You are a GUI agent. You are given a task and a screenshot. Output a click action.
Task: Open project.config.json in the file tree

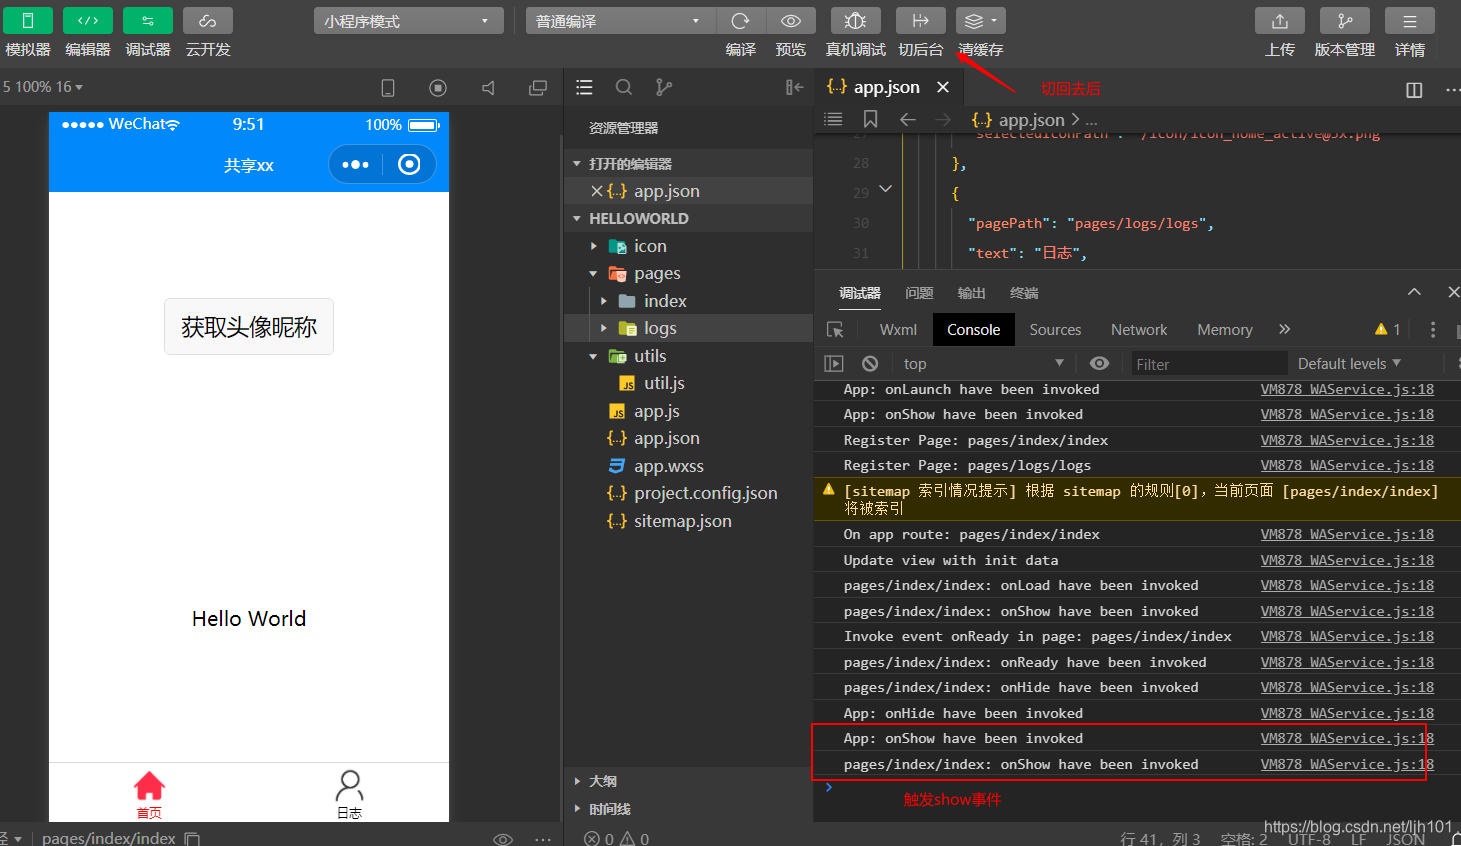click(706, 493)
